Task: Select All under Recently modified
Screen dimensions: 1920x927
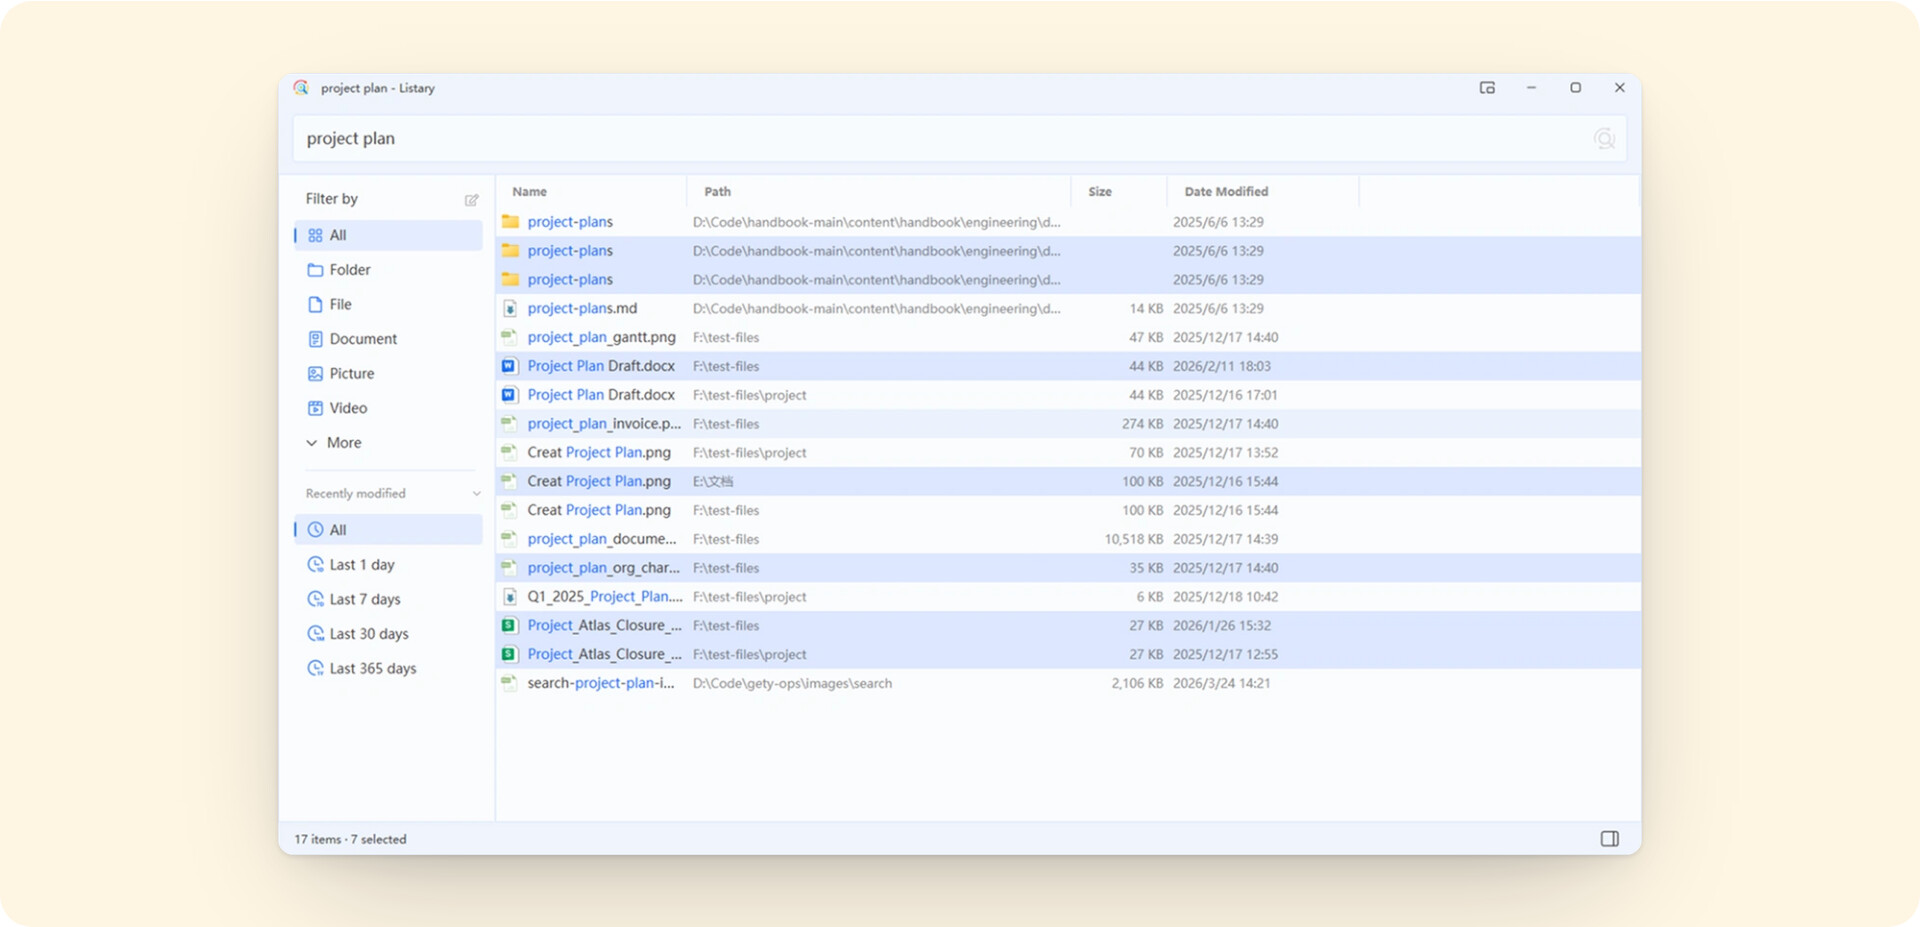Action: (389, 530)
